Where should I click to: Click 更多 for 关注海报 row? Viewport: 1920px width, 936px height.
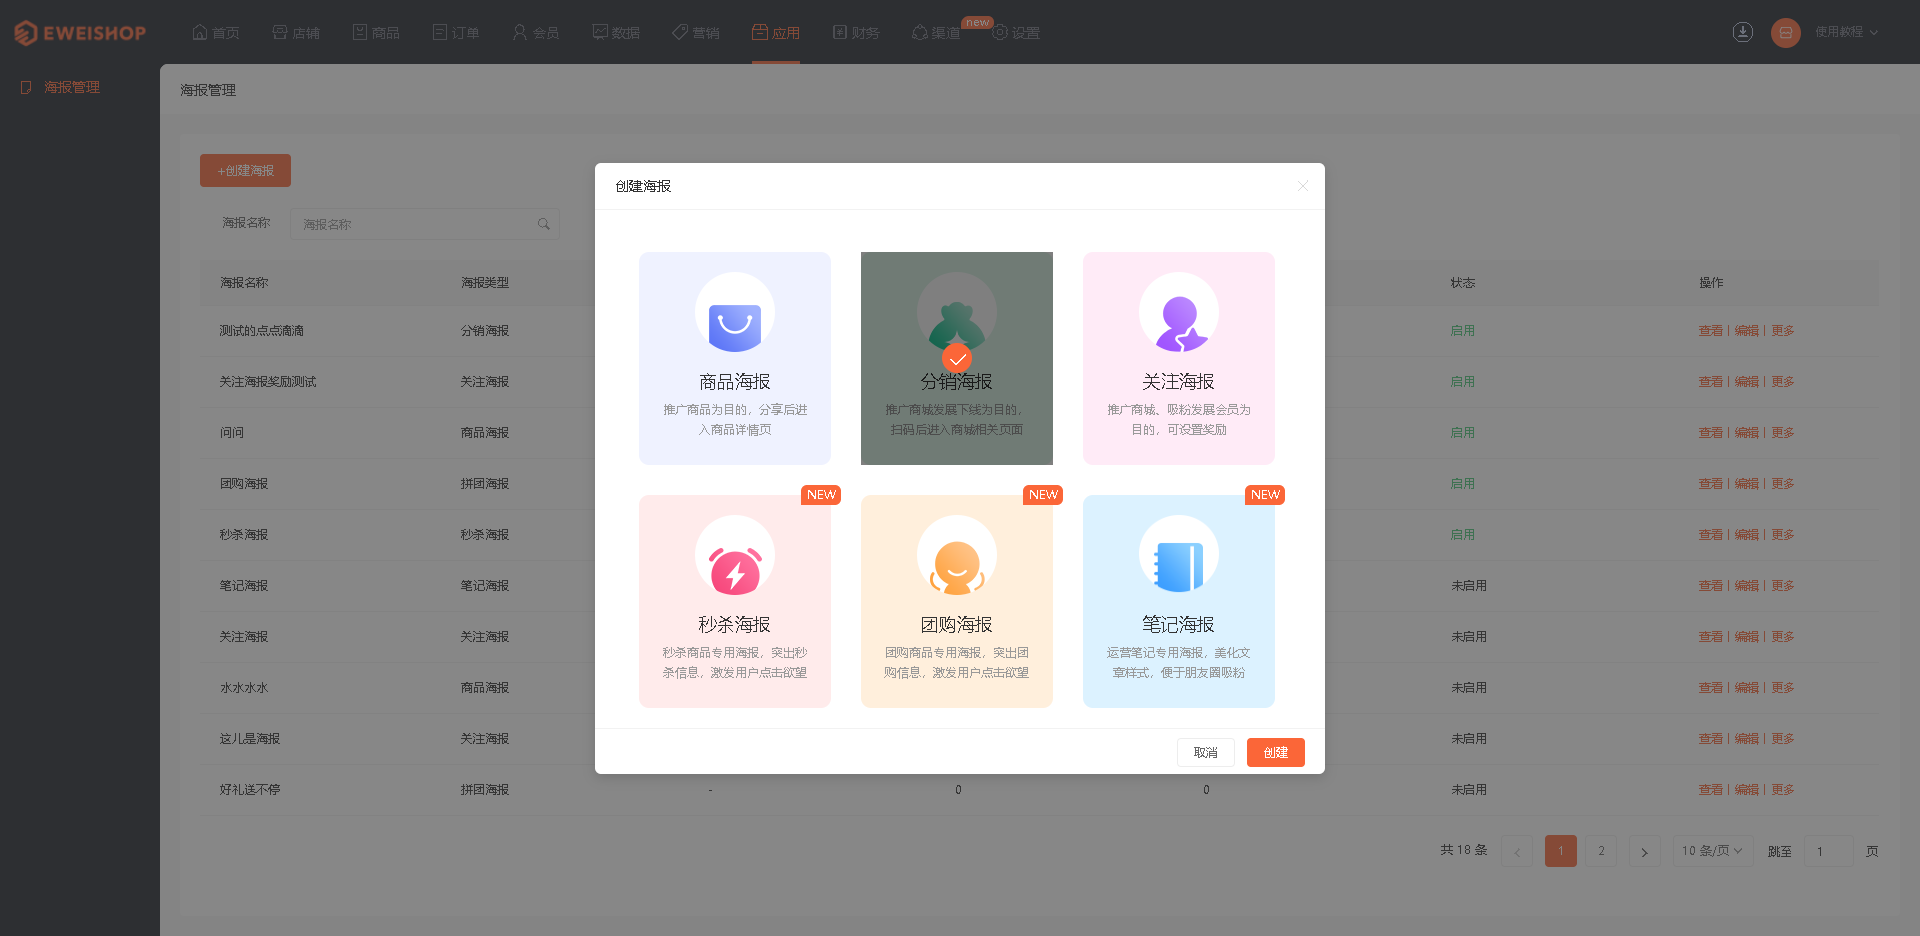1783,637
